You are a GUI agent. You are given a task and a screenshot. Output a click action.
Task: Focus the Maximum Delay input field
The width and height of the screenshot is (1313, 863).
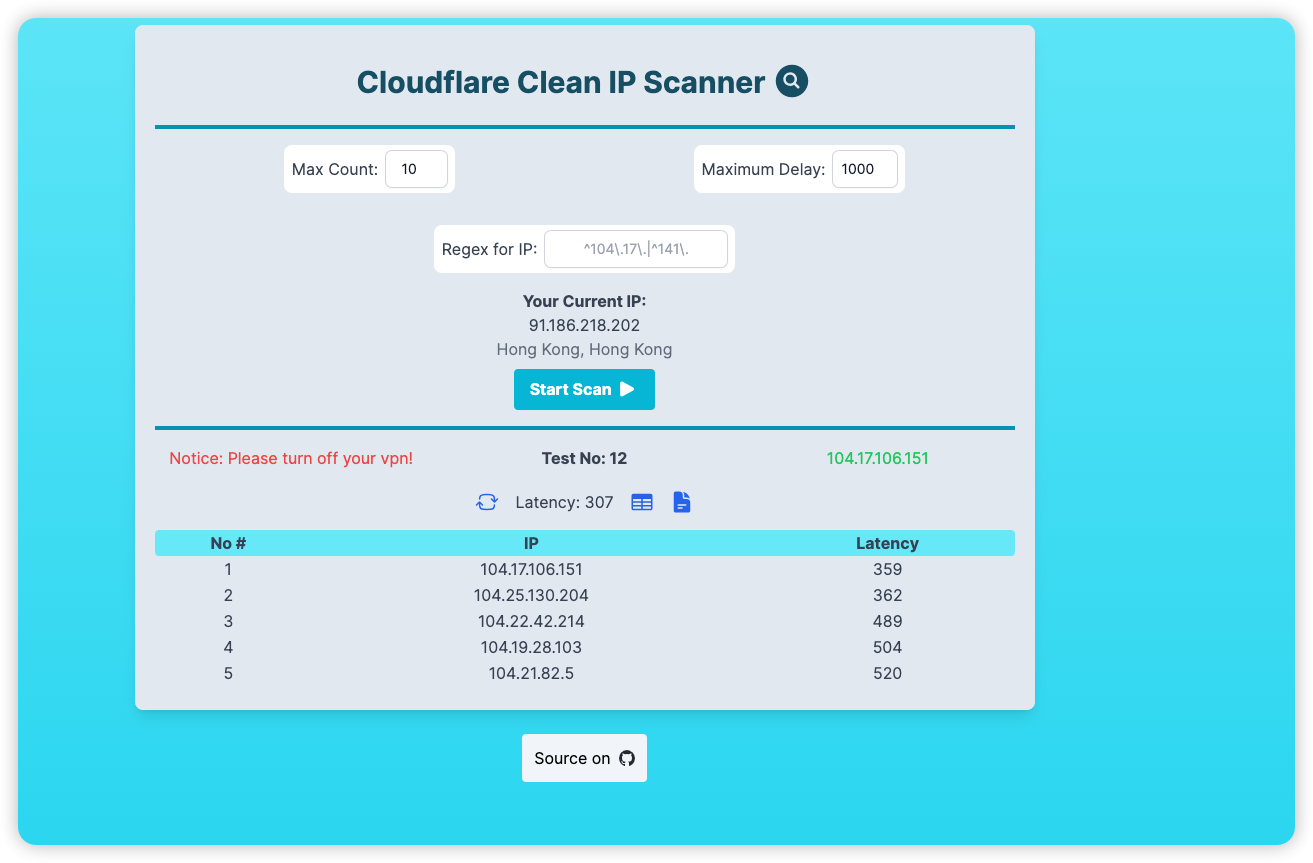865,169
